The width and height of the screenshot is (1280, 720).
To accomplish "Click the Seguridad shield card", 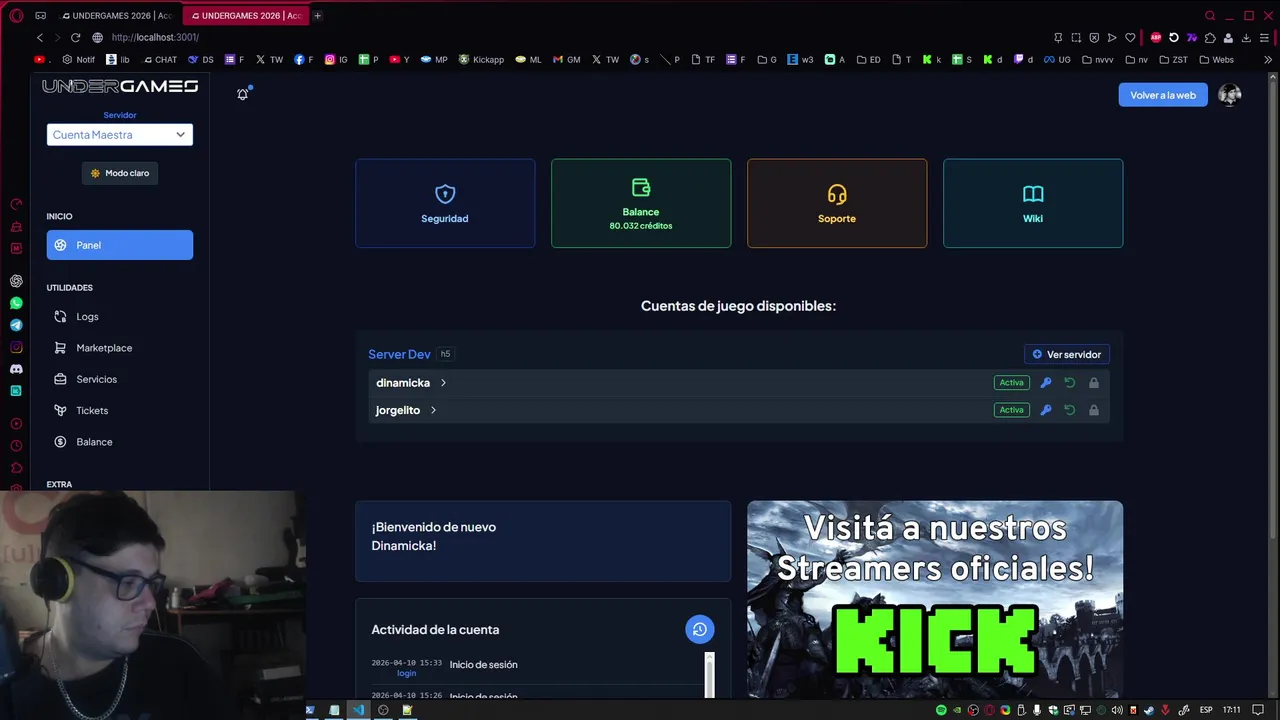I will coord(445,203).
